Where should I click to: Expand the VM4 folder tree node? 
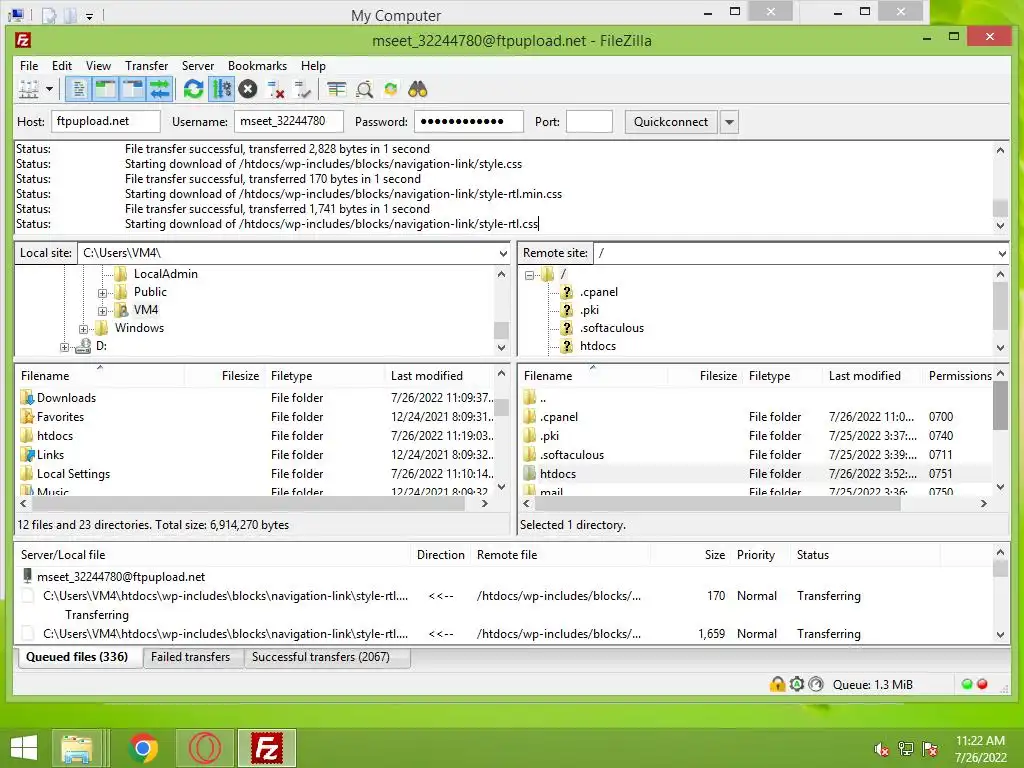coord(102,311)
